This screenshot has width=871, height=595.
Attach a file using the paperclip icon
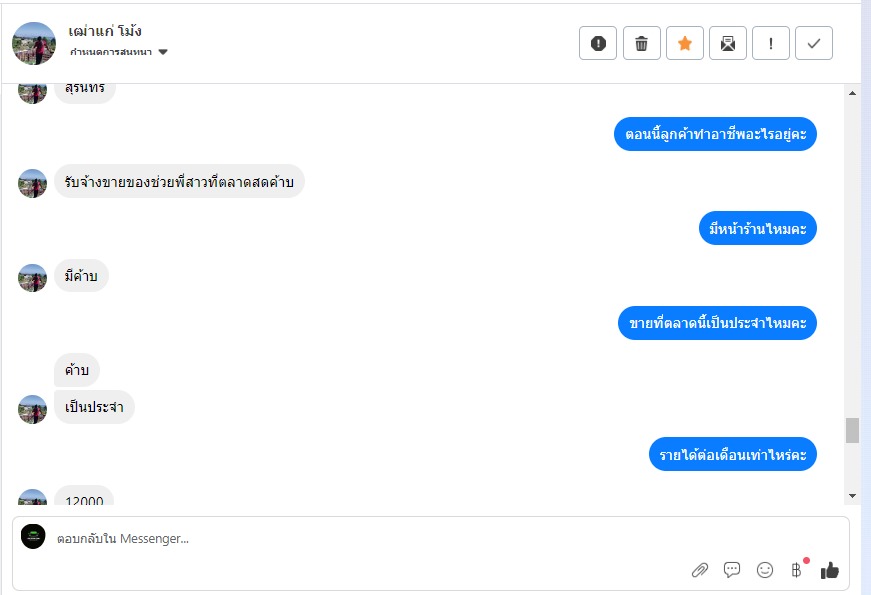(700, 570)
